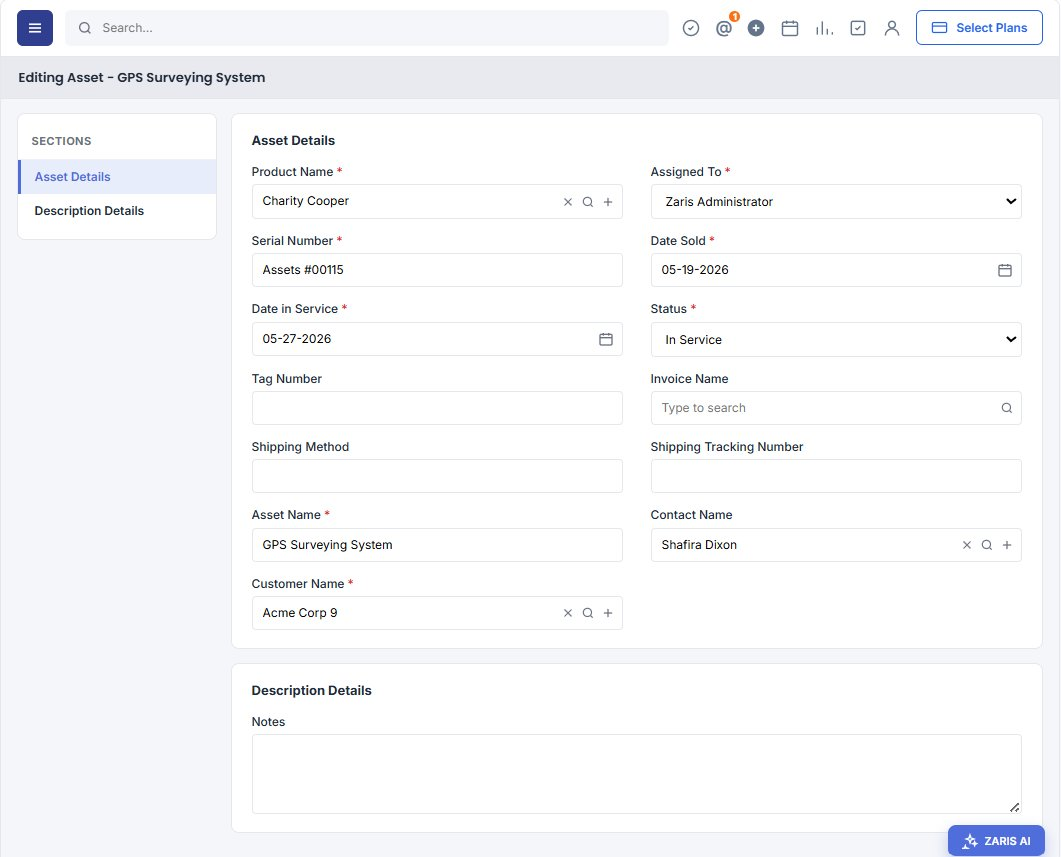1061x857 pixels.
Task: Click the 'Editing Asset - GPS Surveying System' title
Action: 141,77
